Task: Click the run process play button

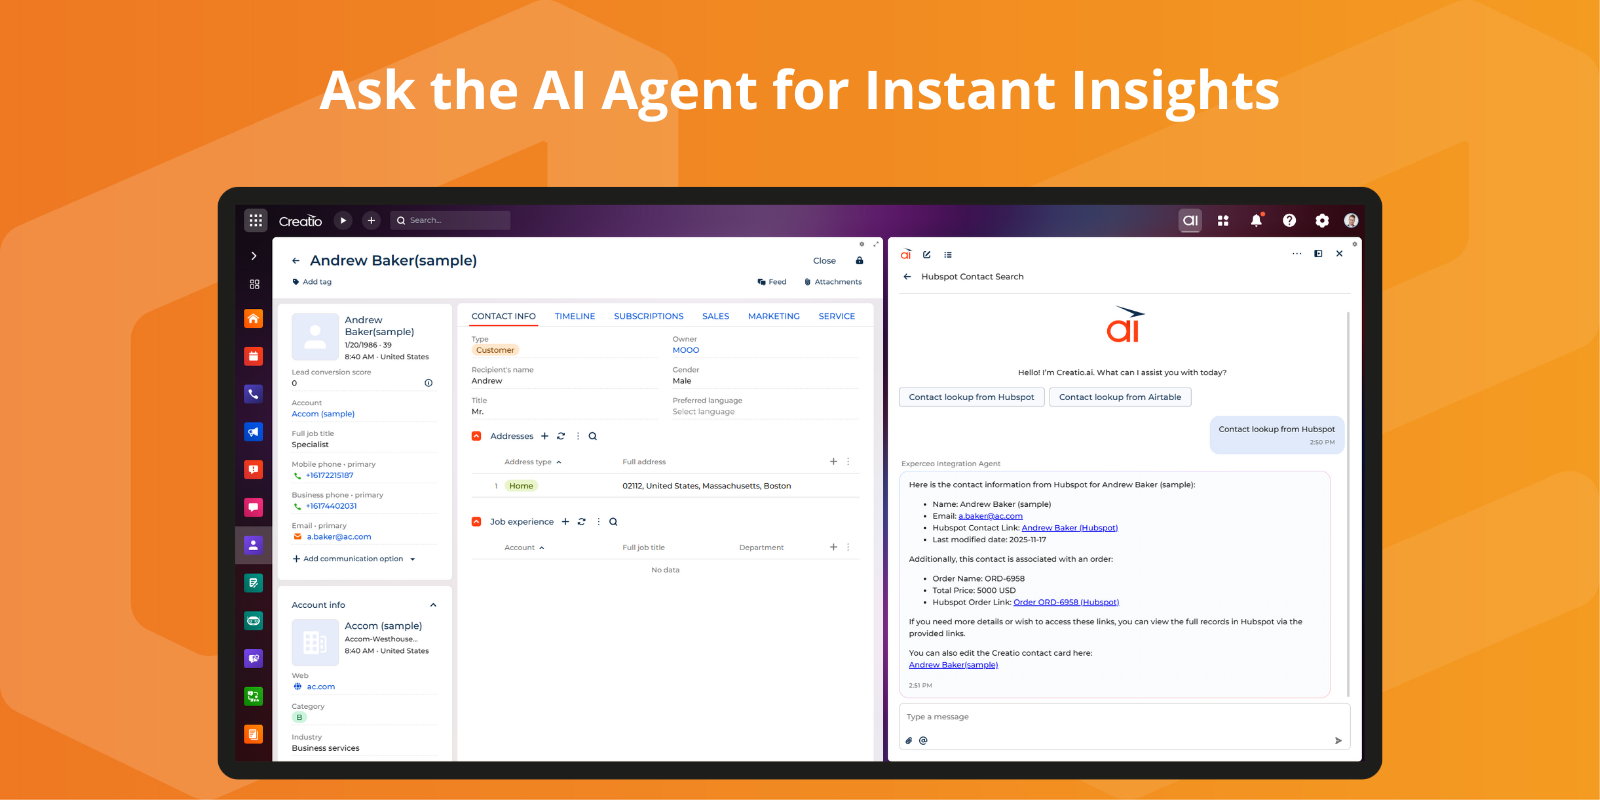Action: tap(343, 220)
